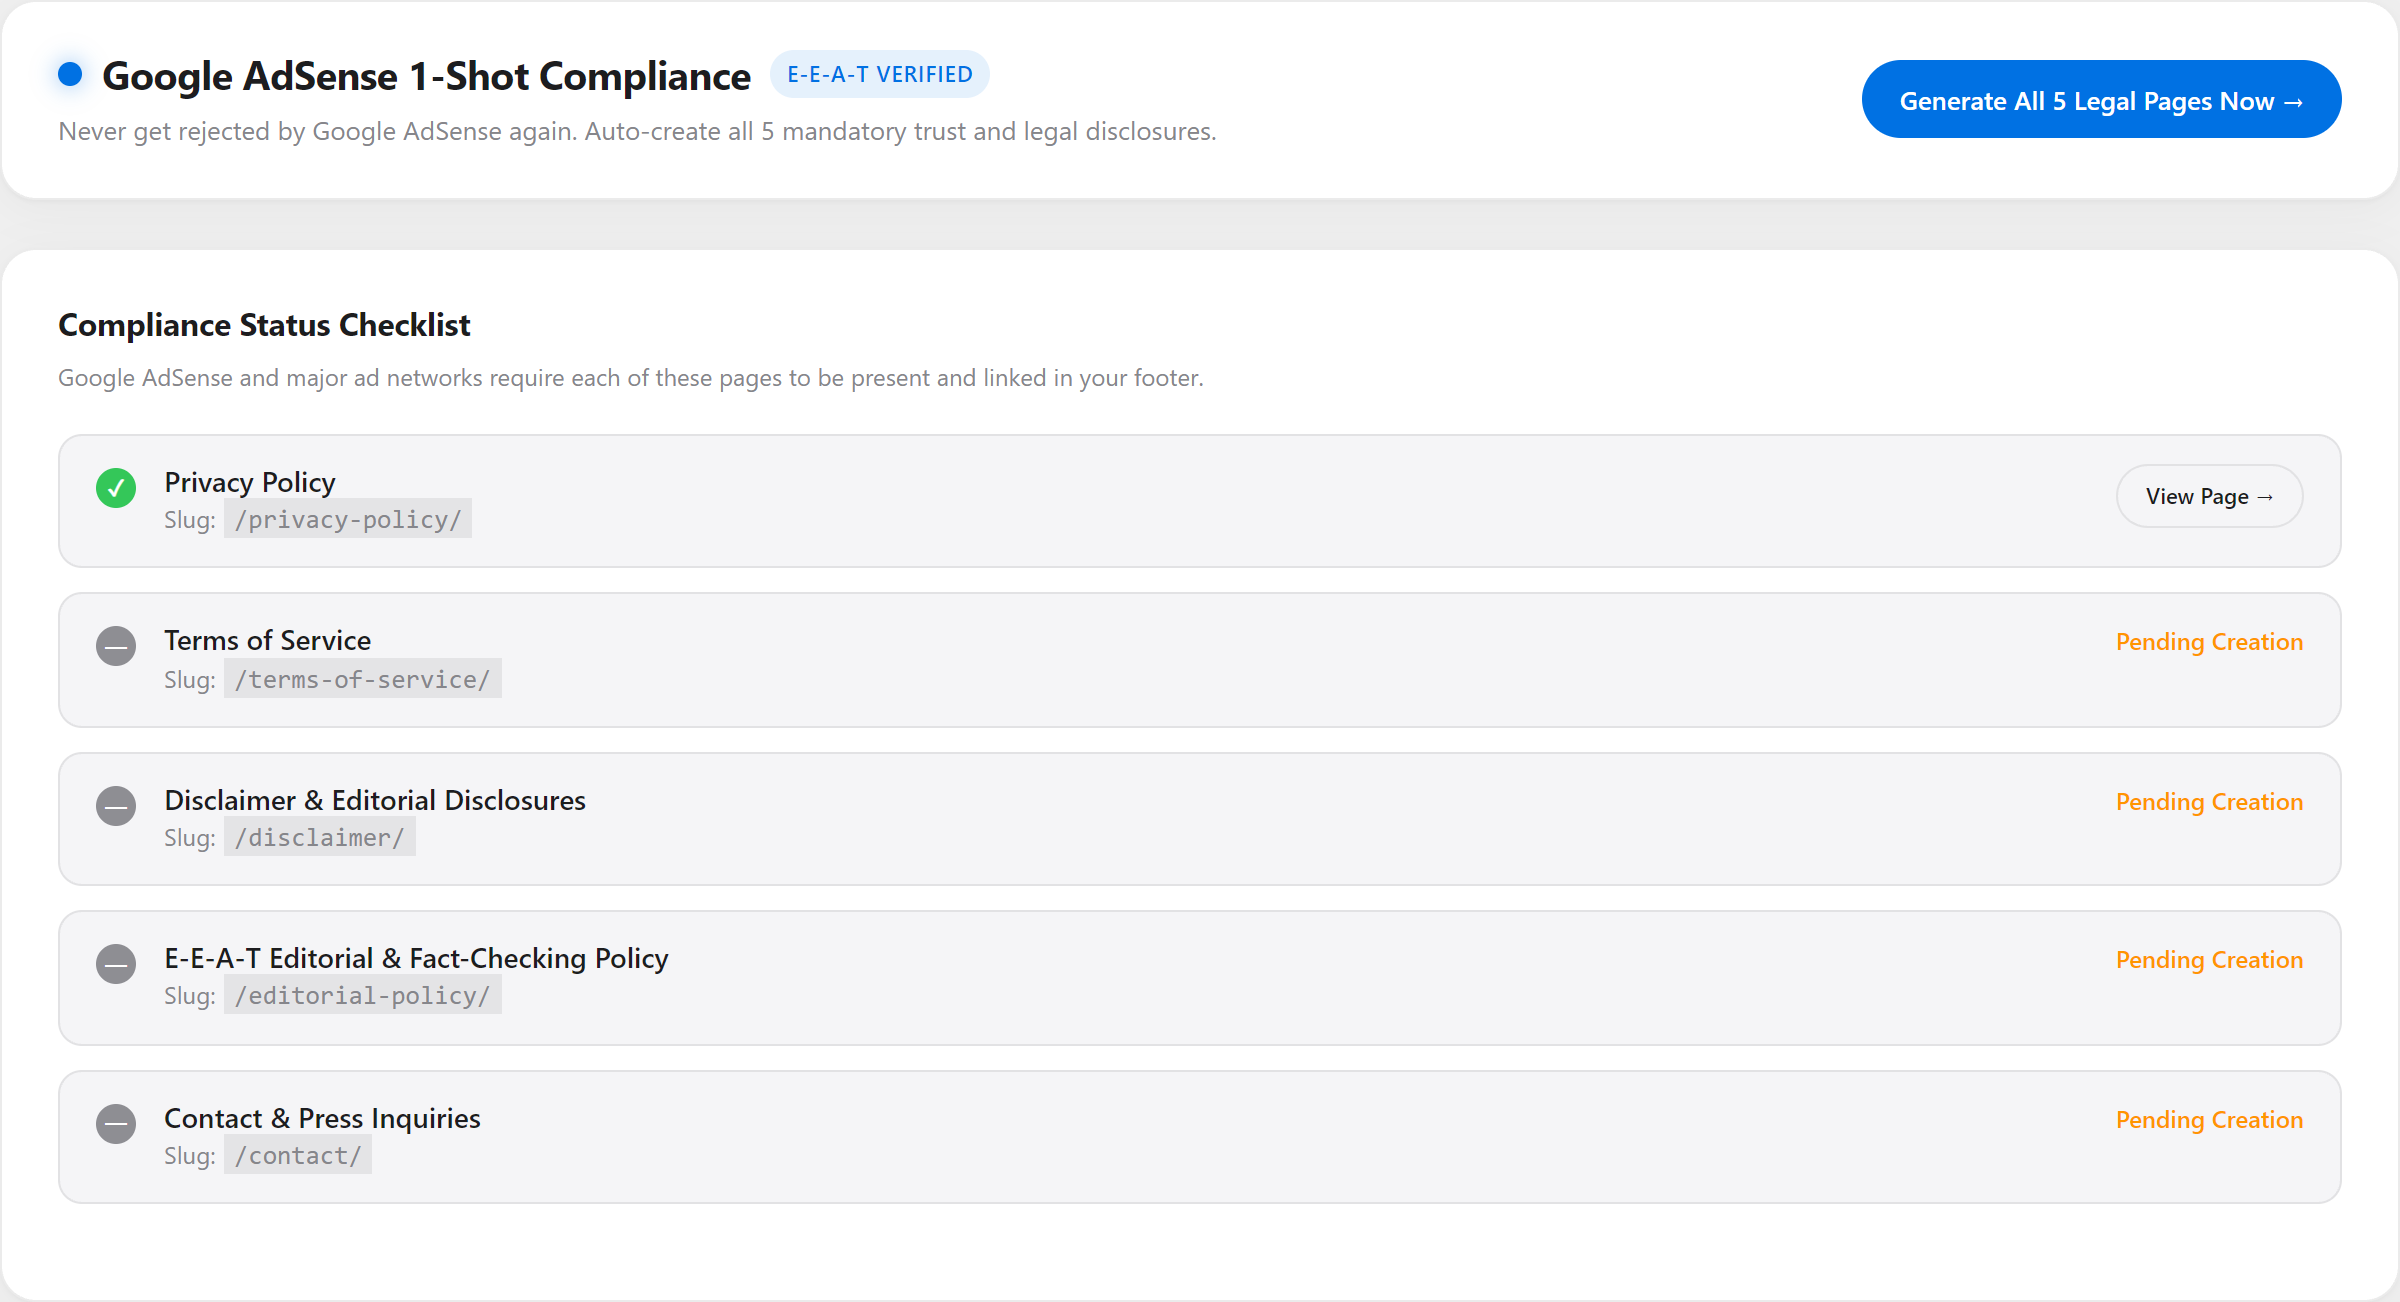Click the Google AdSense 1-Shot Compliance heading

click(x=426, y=76)
